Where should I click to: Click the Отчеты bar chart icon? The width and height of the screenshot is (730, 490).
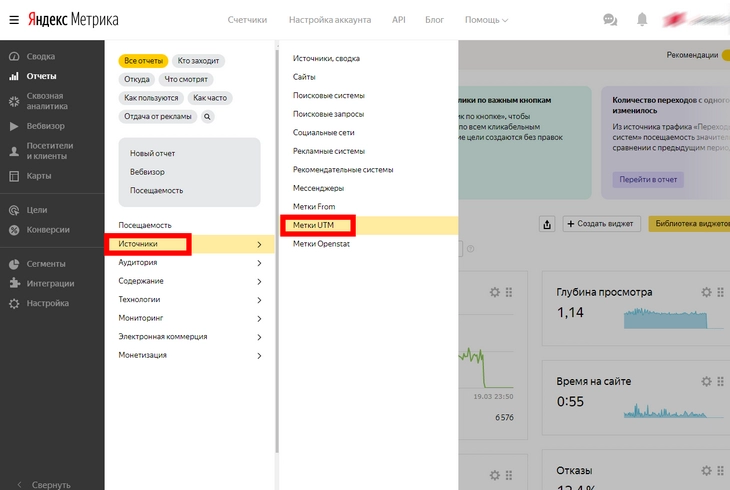click(x=14, y=76)
